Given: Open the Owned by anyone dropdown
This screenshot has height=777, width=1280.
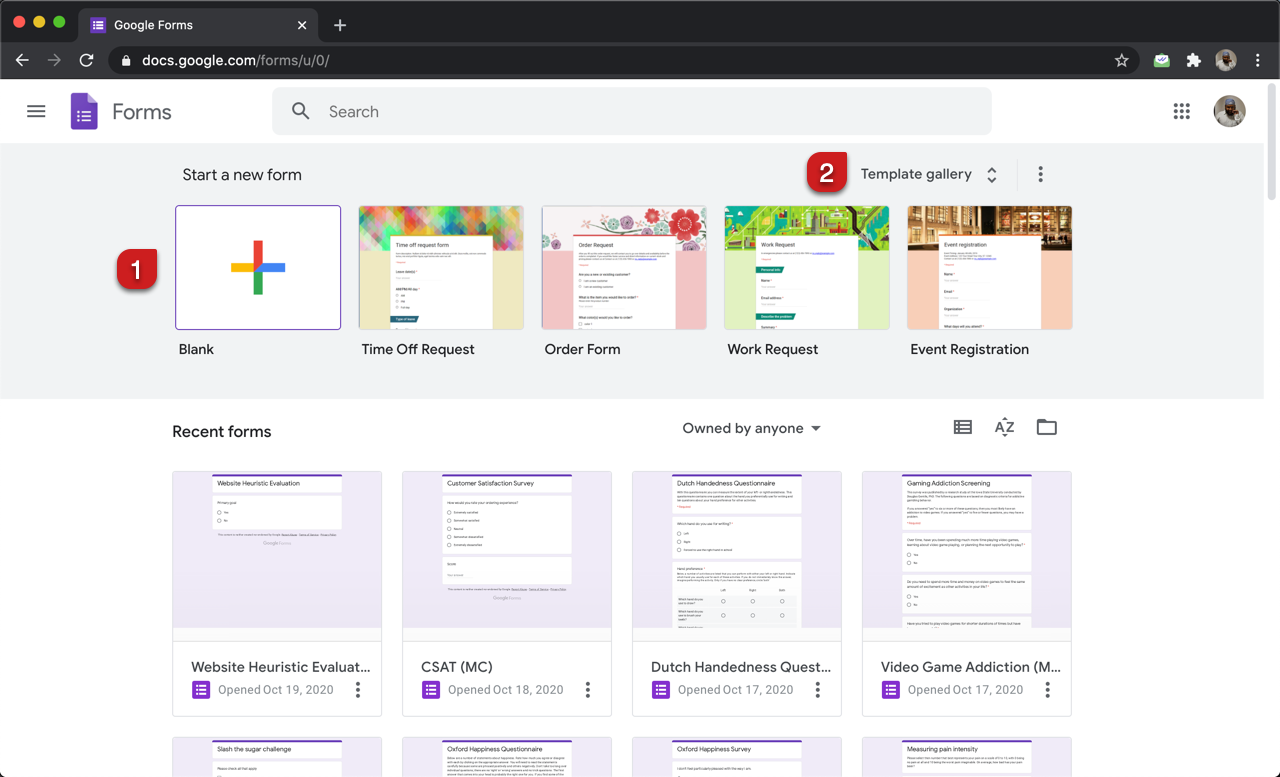Looking at the screenshot, I should [x=751, y=428].
